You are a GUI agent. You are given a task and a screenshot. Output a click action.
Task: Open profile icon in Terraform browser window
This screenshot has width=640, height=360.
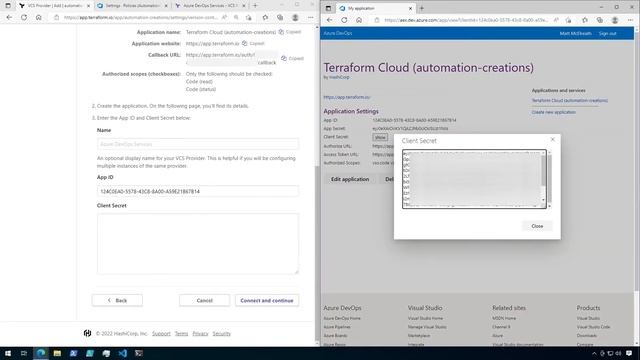click(295, 18)
